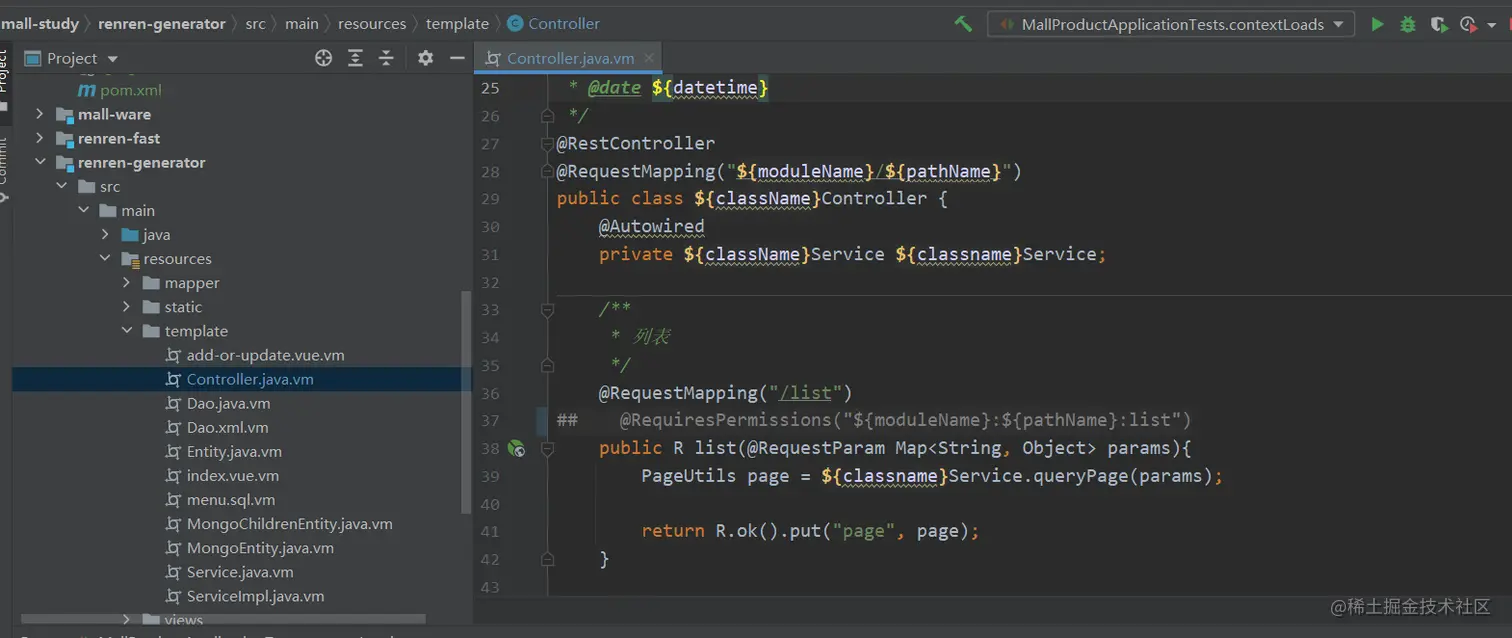1512x638 pixels.
Task: Click the Project panel horizontal scrollbar
Action: point(223,619)
